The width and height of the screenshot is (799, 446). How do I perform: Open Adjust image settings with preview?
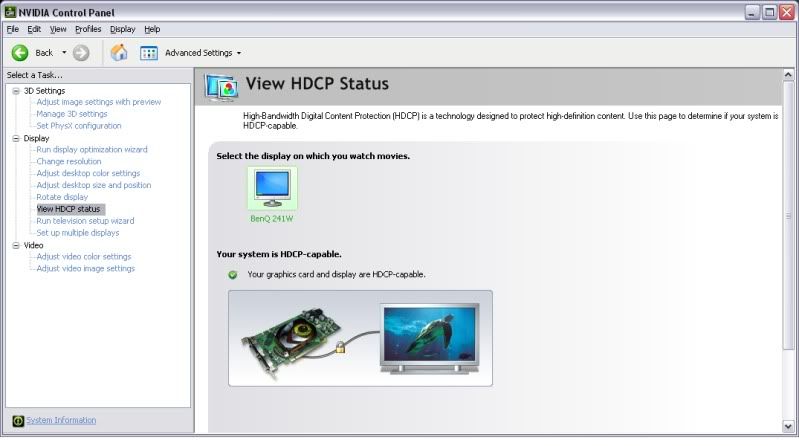coord(98,102)
